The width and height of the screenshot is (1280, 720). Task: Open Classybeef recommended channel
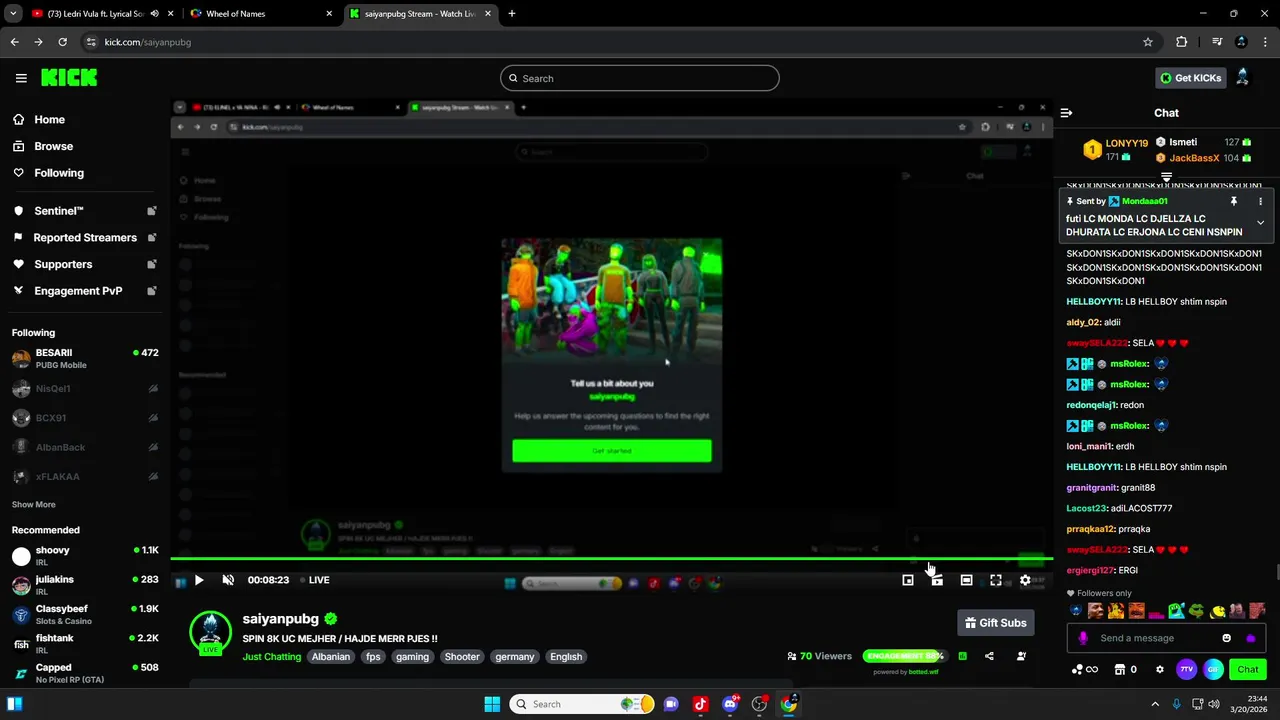[85, 614]
